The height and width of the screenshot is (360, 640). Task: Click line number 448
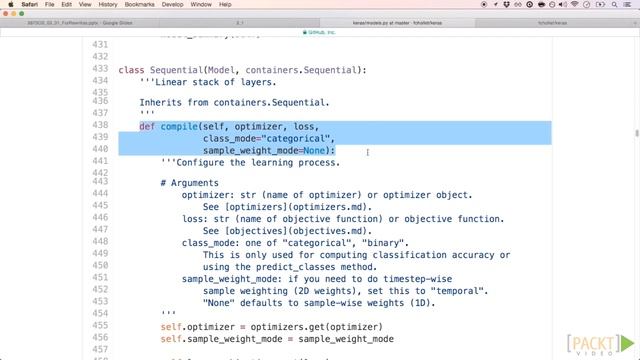coord(100,241)
